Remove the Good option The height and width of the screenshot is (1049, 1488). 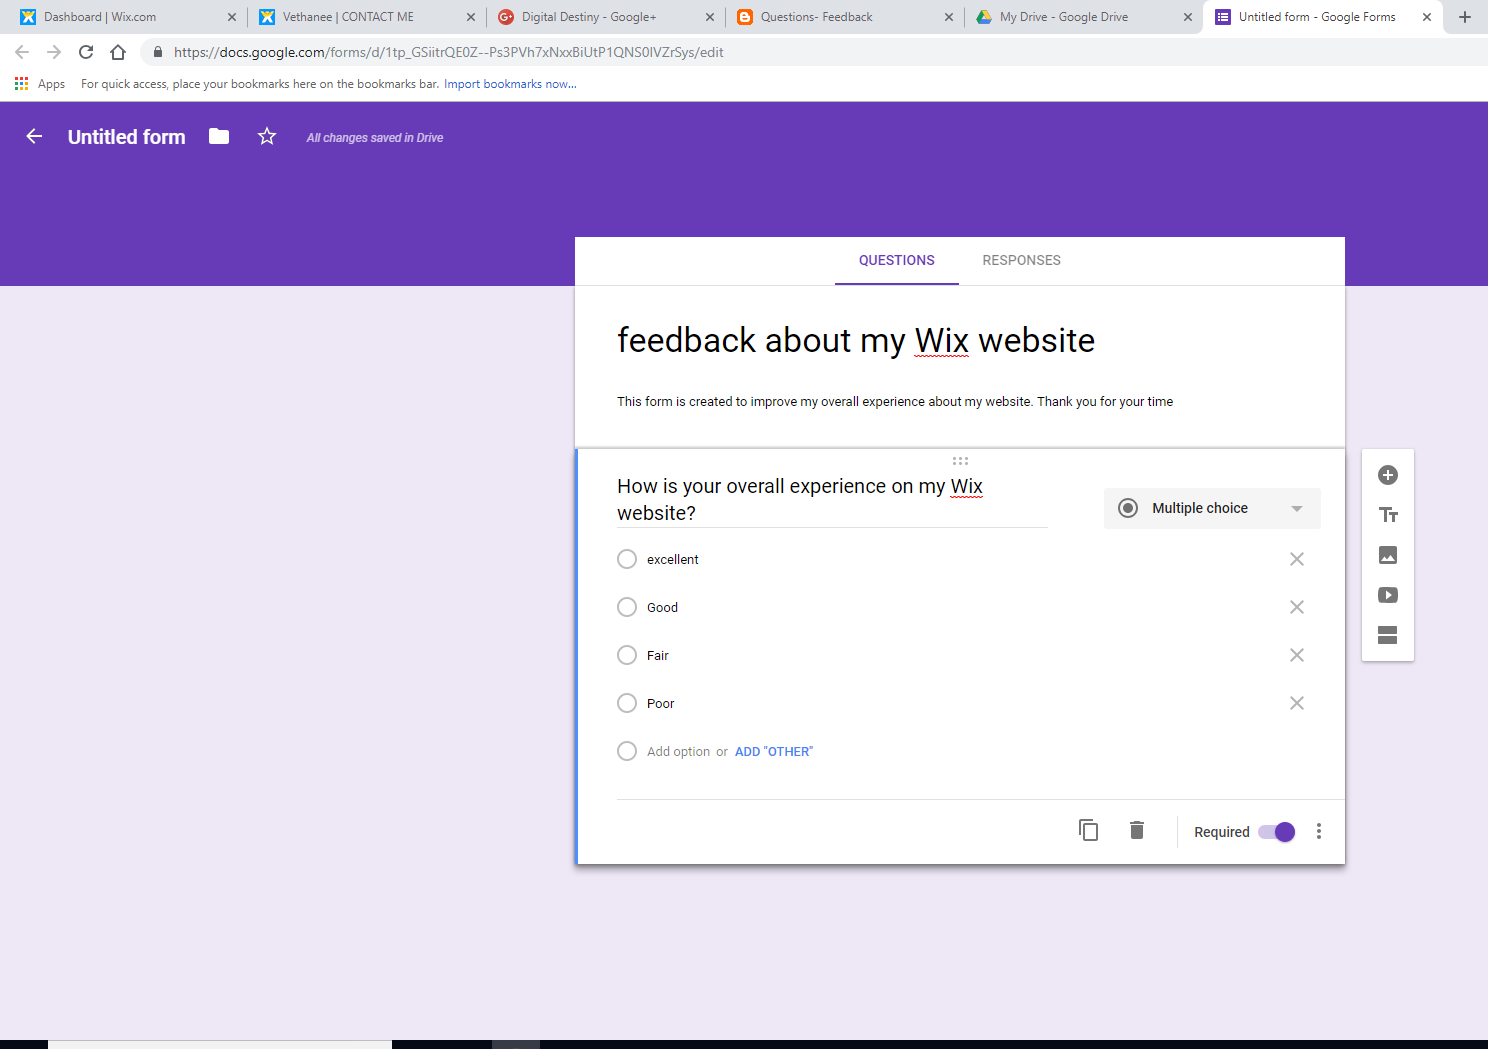coord(1297,607)
